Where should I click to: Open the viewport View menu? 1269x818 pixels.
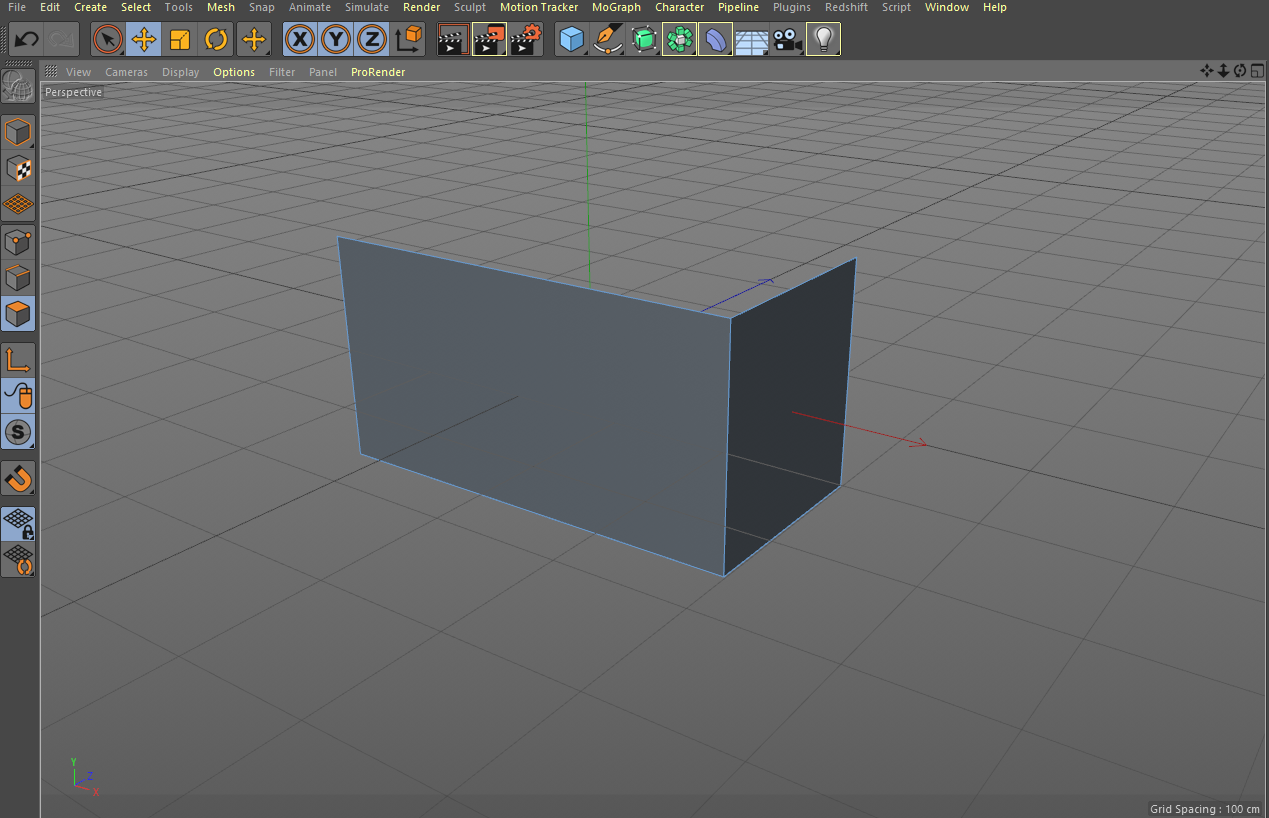(78, 72)
